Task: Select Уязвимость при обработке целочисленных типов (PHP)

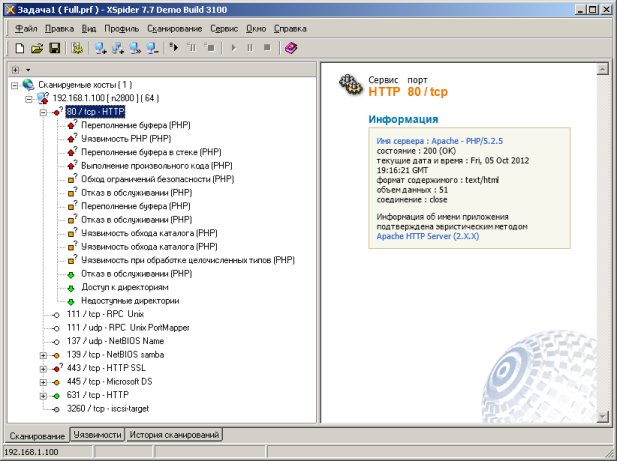Action: 188,260
